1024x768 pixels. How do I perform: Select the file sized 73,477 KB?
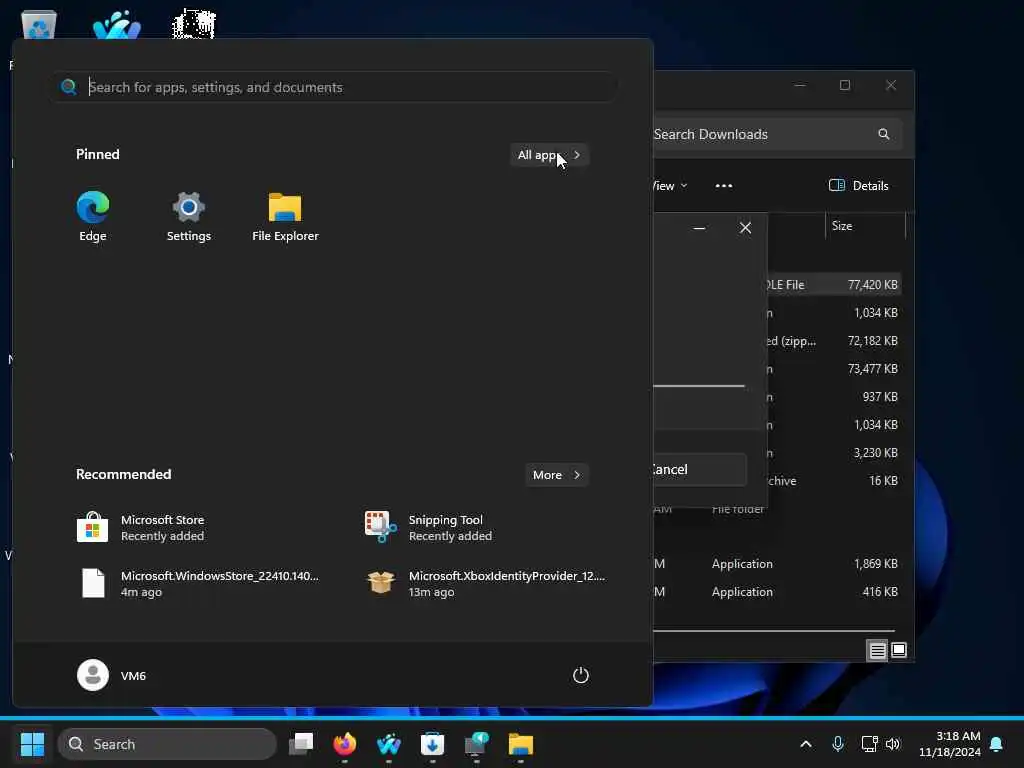pos(835,369)
